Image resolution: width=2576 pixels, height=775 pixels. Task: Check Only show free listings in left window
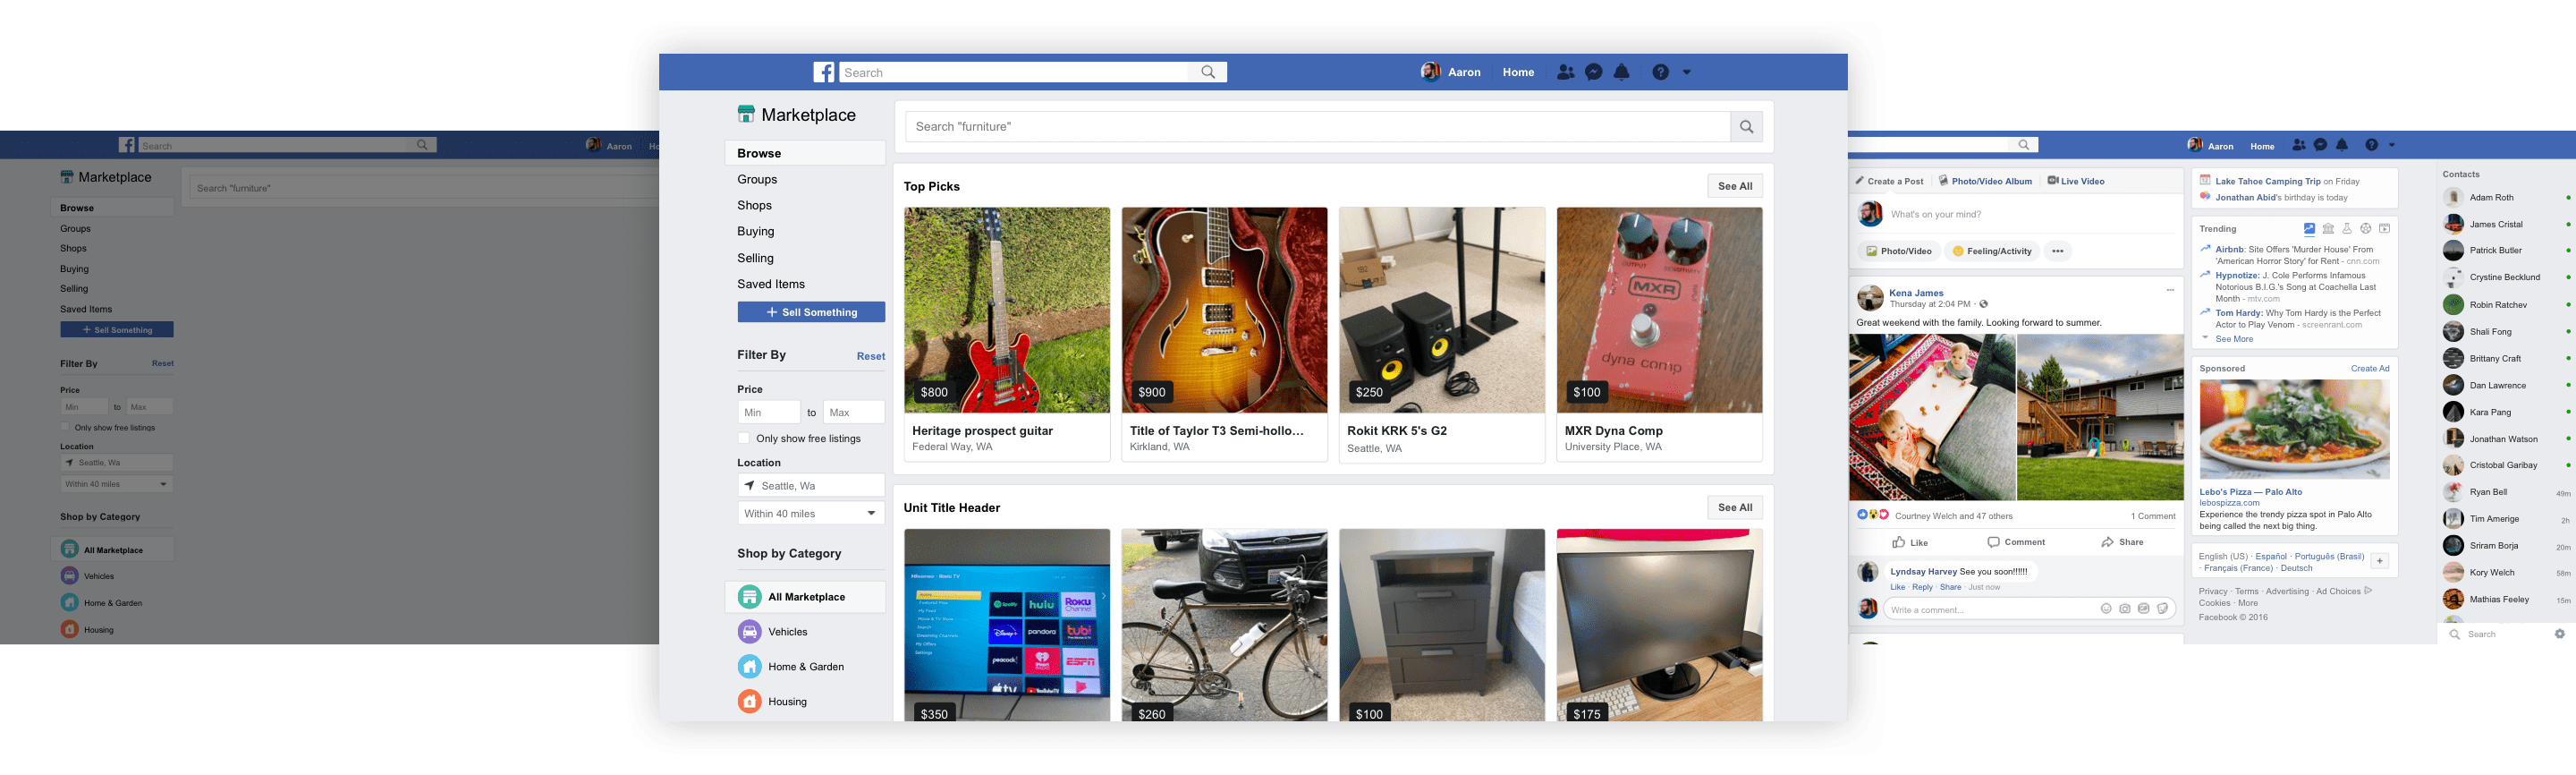tap(65, 427)
